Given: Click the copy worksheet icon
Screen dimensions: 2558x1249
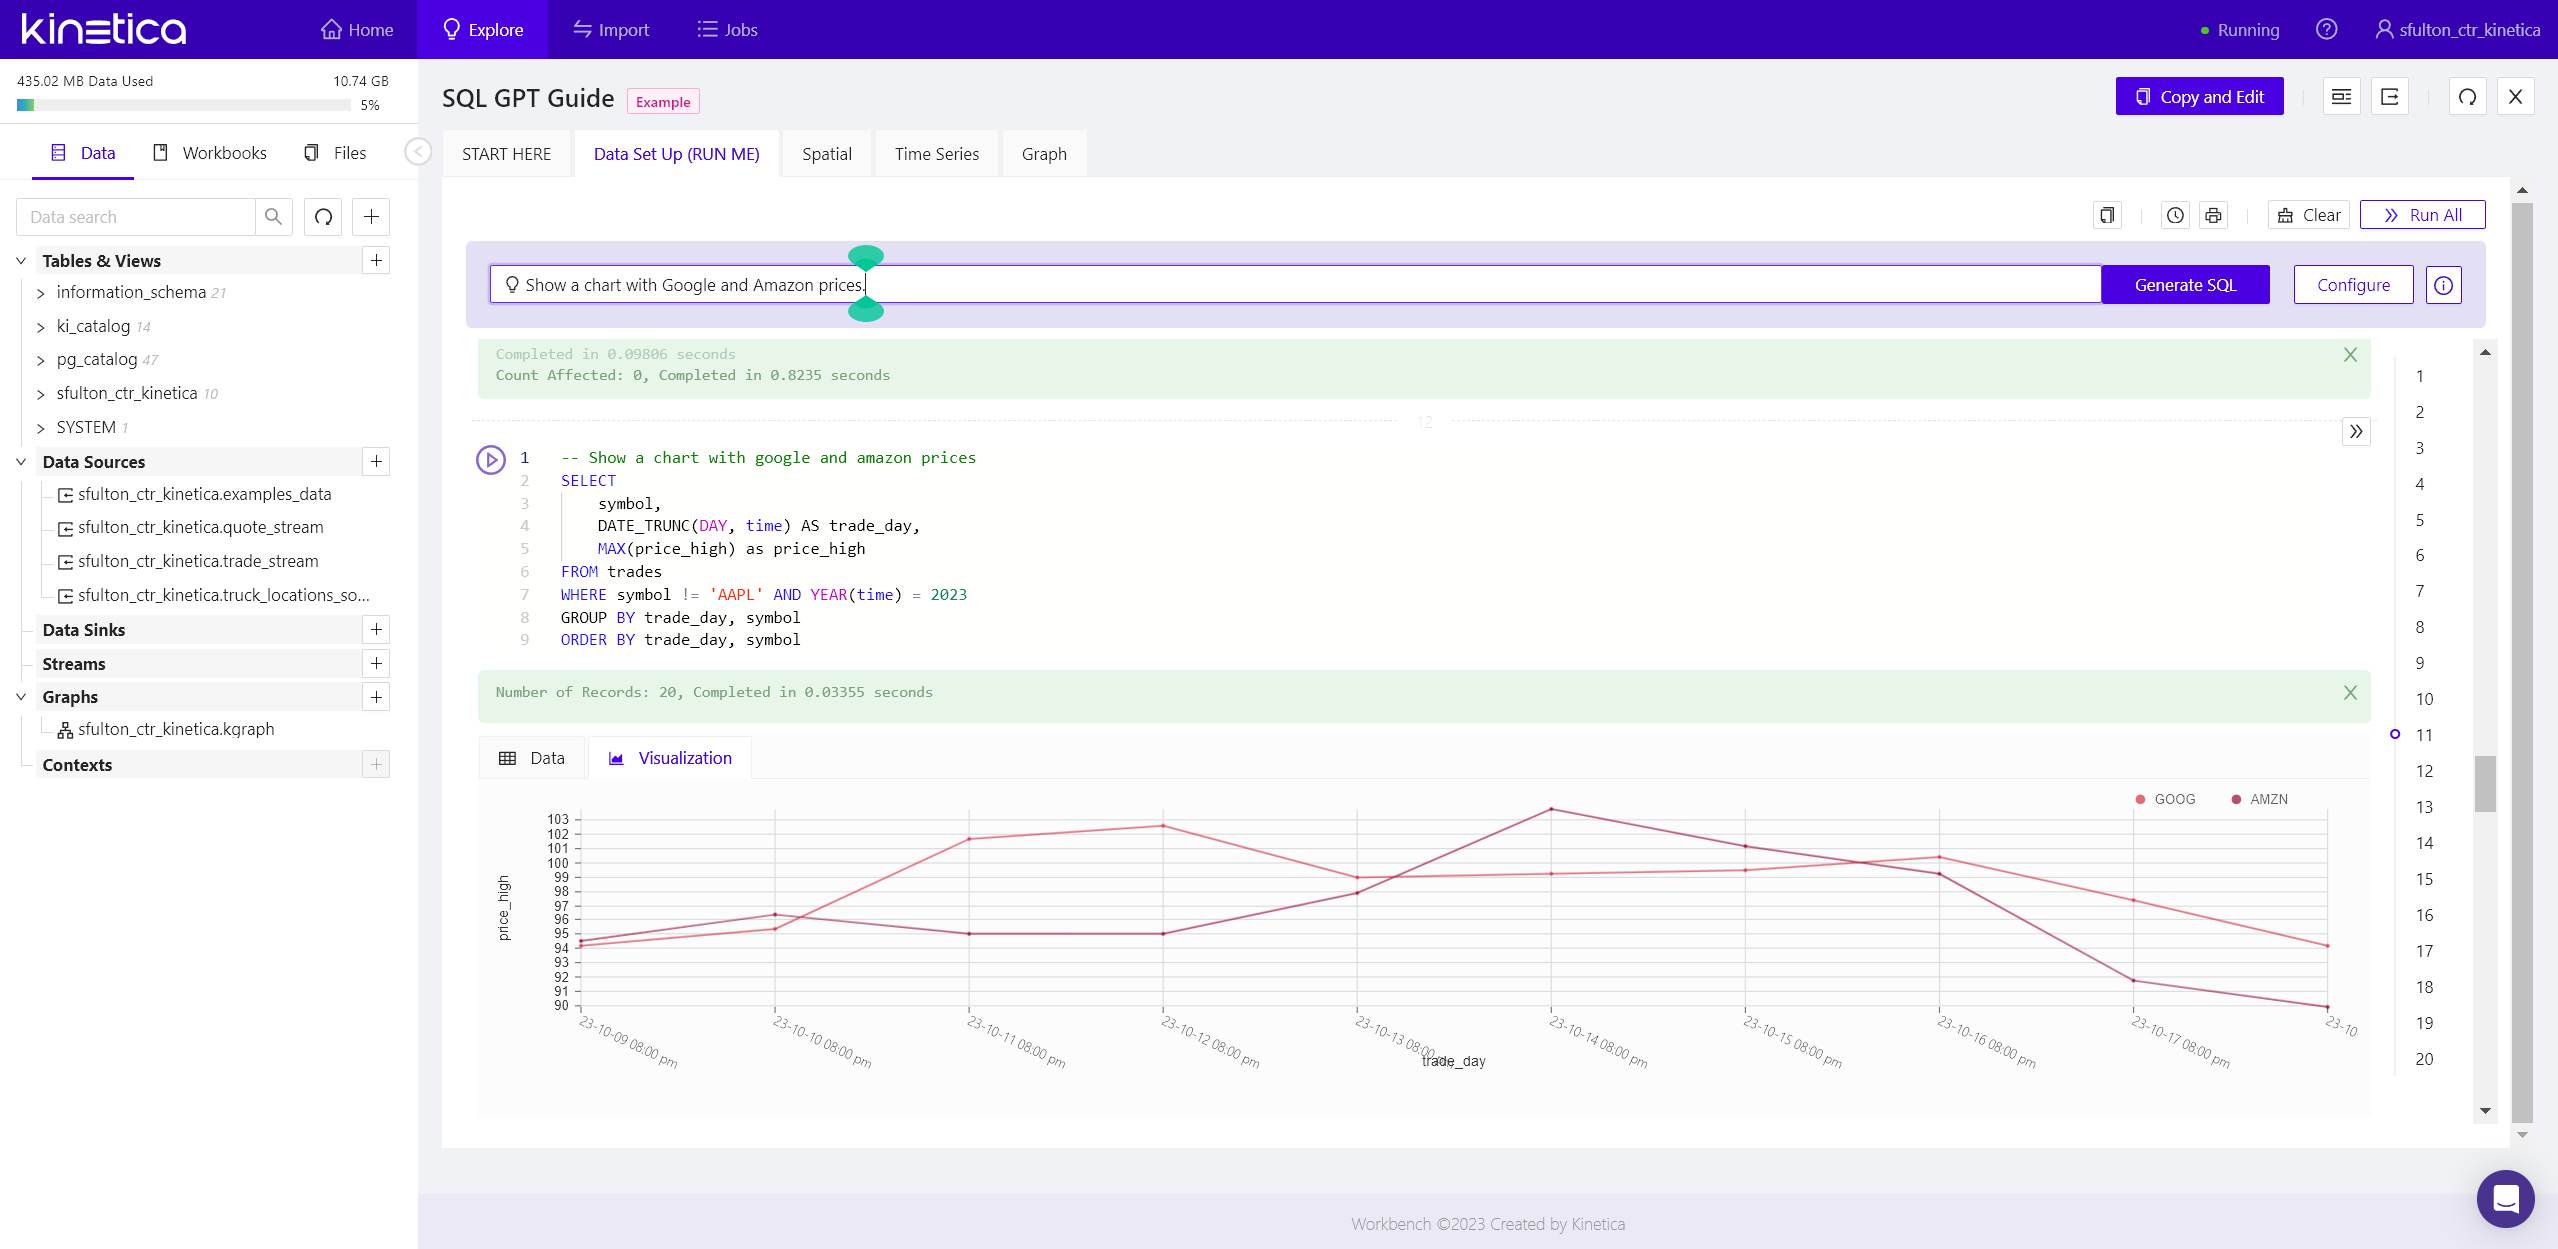Looking at the screenshot, I should 2107,215.
